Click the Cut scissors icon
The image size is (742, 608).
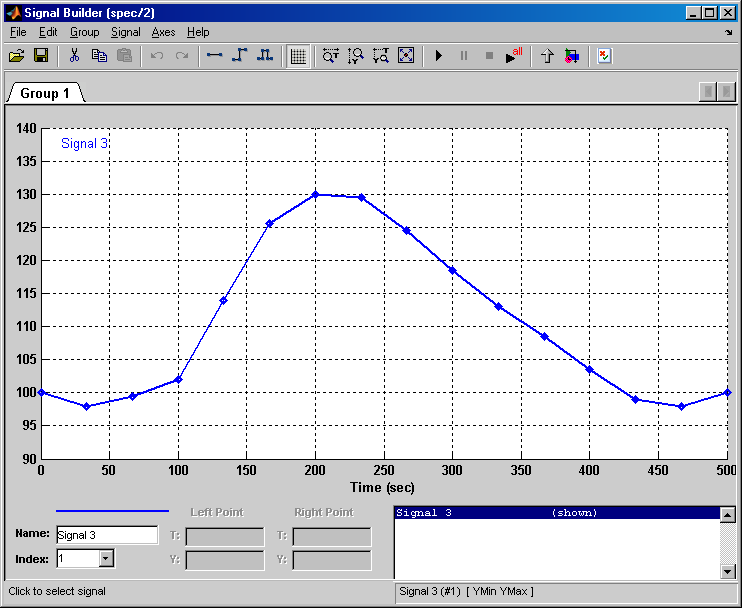pos(74,56)
